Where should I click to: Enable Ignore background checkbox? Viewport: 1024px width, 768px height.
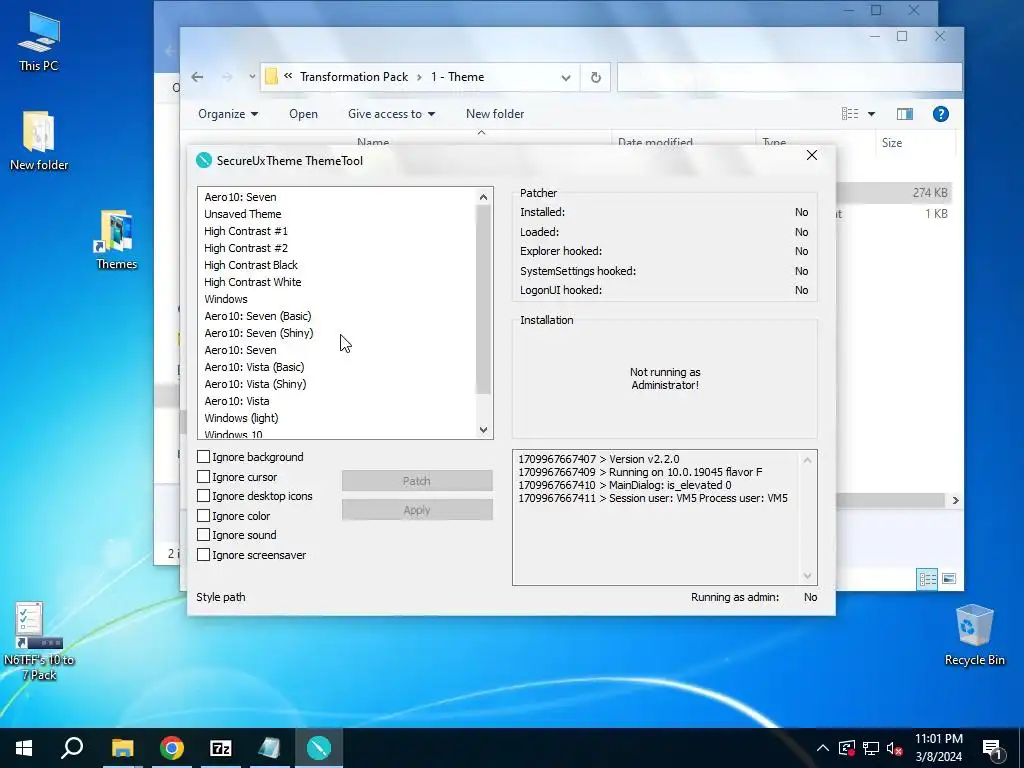(x=204, y=456)
